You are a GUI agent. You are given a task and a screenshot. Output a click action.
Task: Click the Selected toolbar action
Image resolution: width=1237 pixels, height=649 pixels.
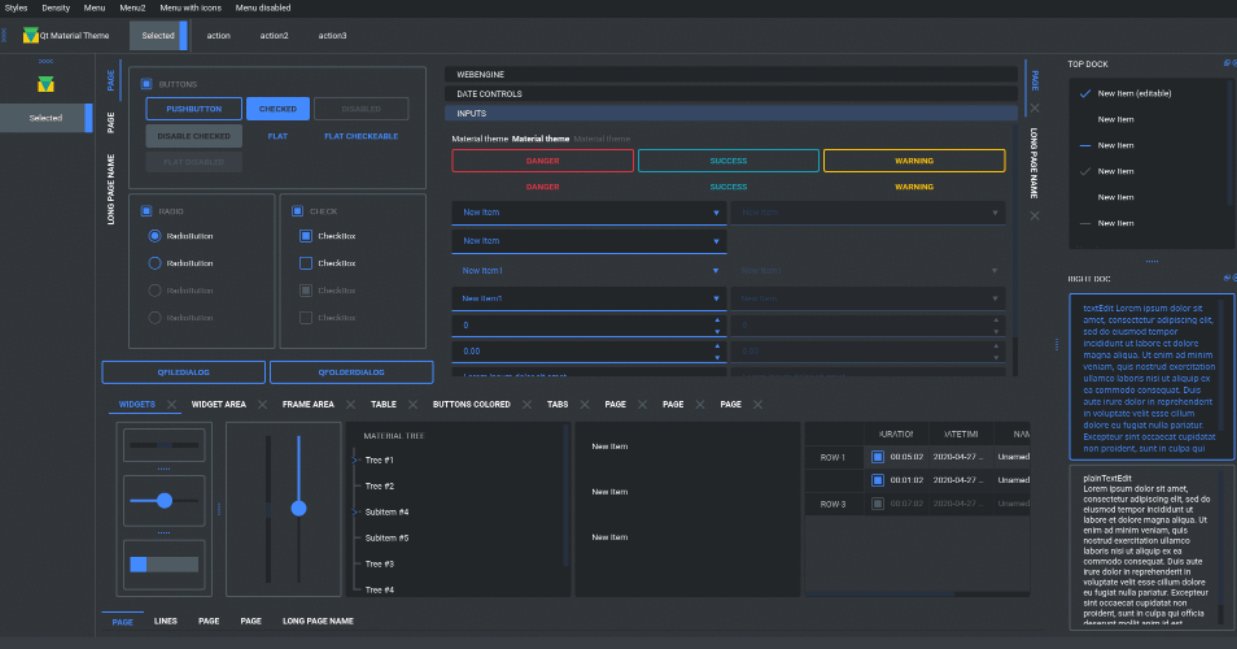click(x=158, y=36)
